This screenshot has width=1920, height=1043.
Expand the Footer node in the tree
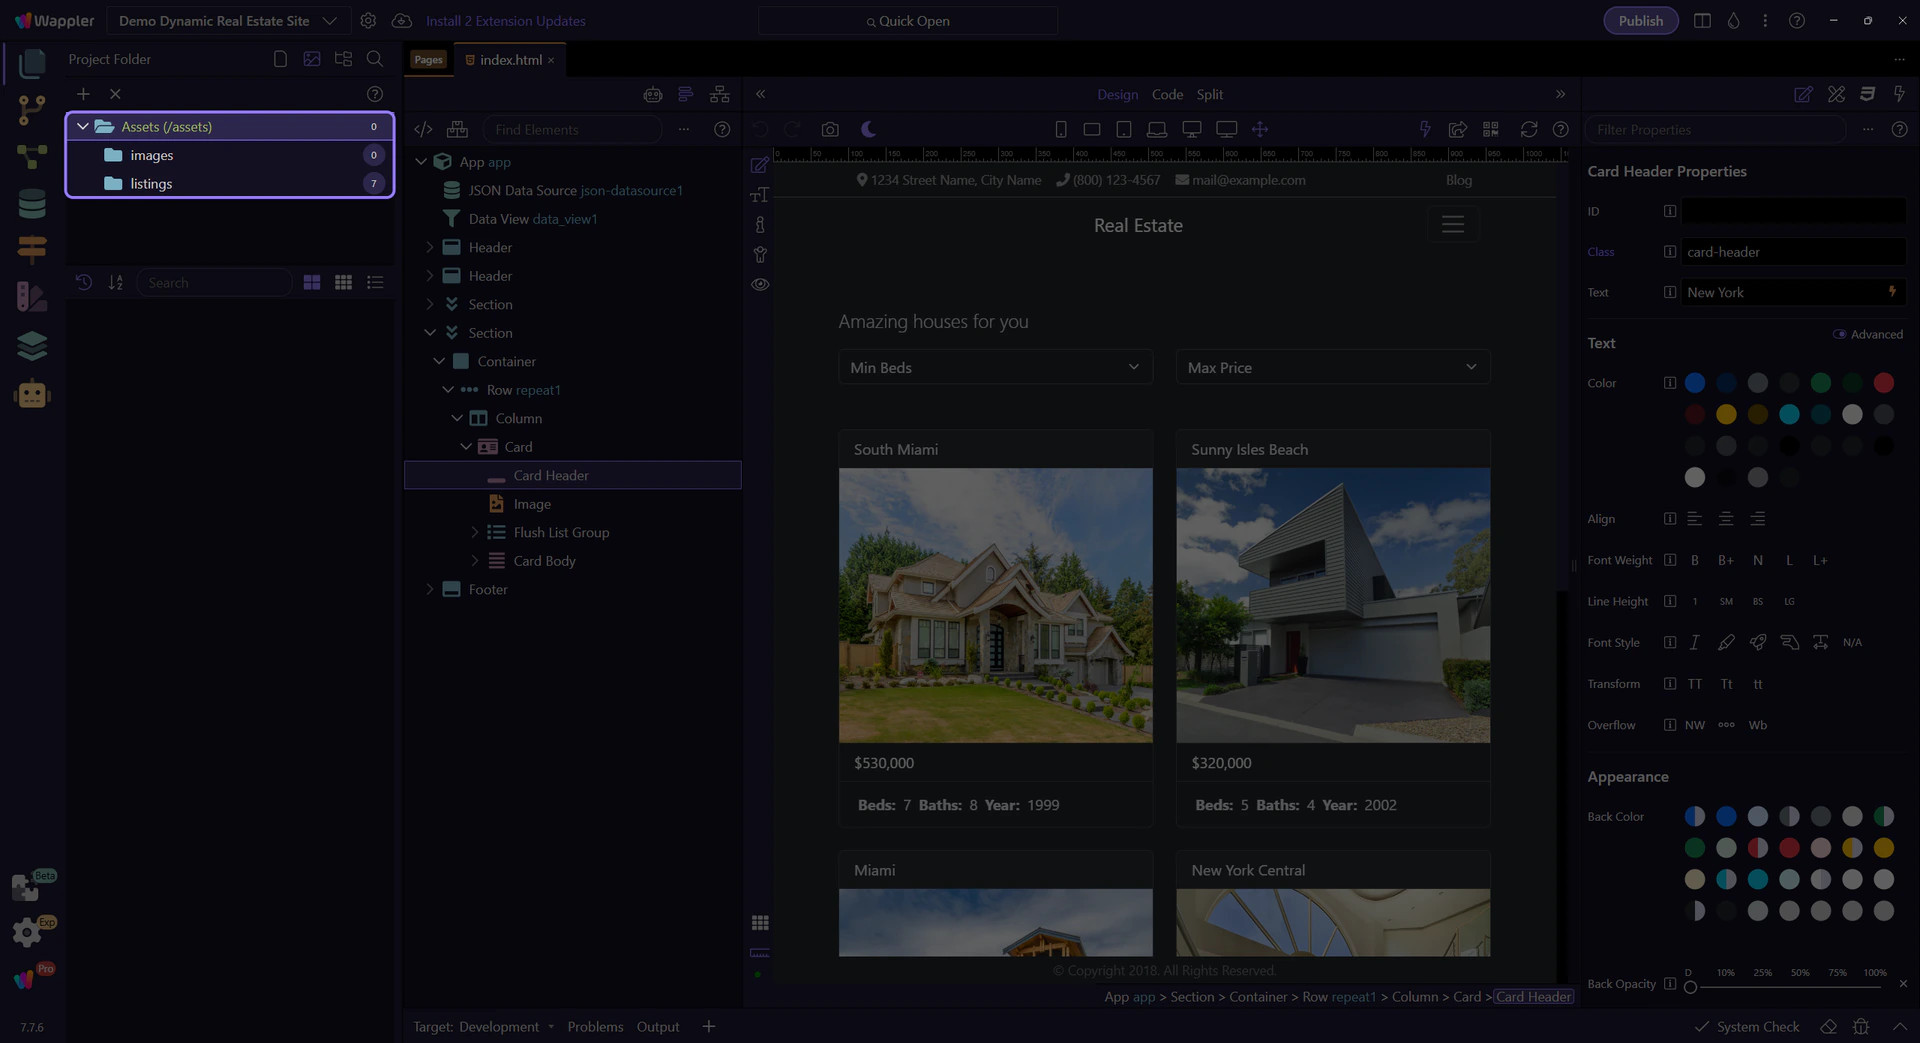tap(430, 590)
